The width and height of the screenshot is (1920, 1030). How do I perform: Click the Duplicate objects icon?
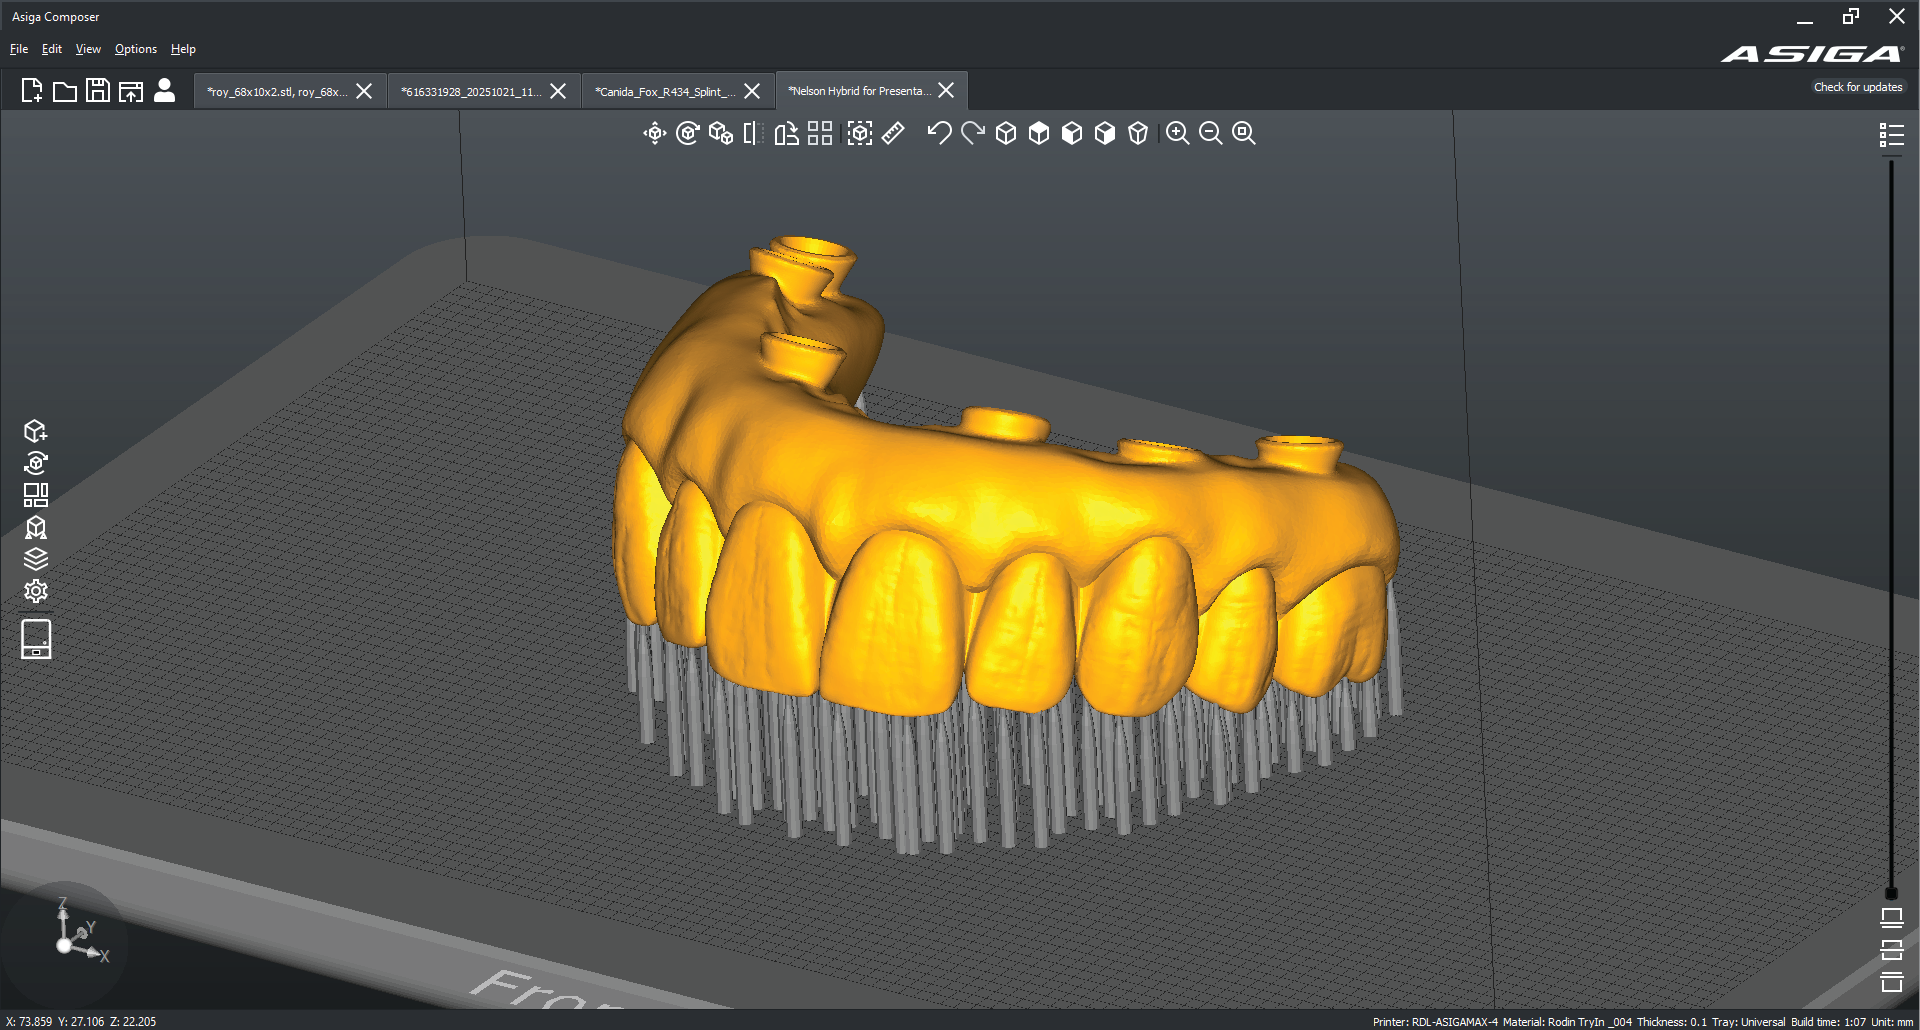click(720, 134)
